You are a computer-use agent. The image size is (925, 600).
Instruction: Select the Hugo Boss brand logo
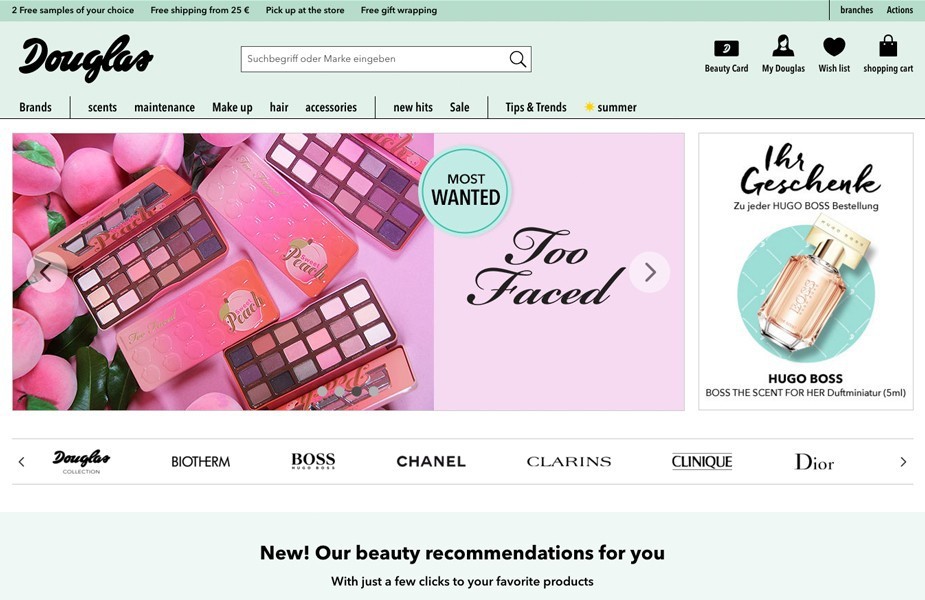click(313, 461)
